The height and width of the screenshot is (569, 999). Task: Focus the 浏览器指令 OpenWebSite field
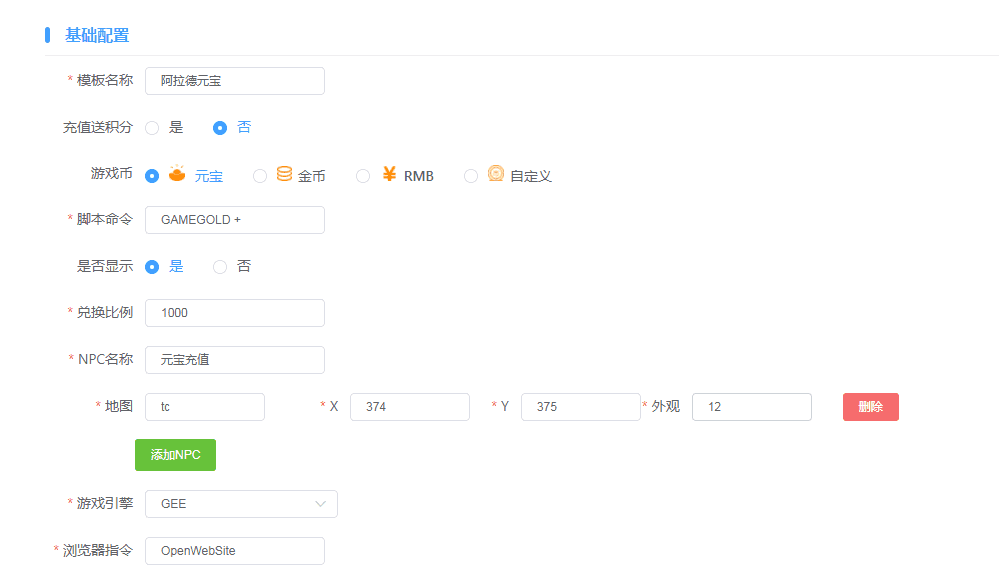[x=234, y=551]
